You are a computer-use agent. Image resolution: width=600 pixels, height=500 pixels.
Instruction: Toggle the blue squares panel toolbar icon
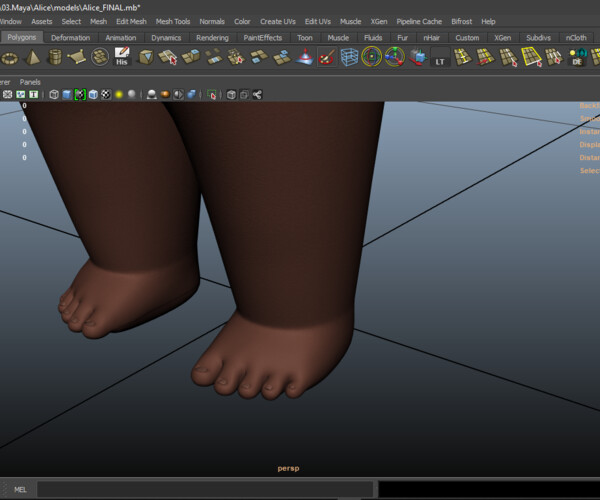pos(21,94)
